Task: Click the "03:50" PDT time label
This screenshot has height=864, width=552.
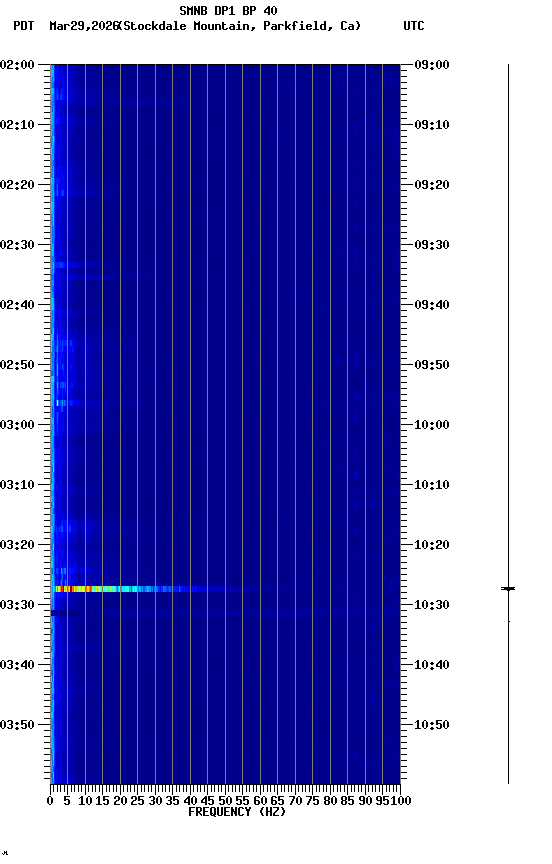Action: [17, 725]
